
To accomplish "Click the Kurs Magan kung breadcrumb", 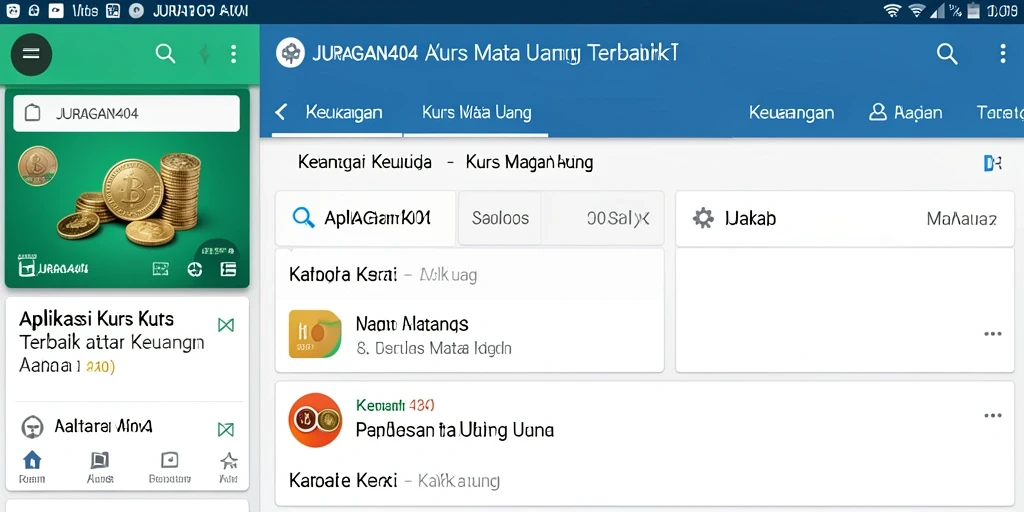I will (x=530, y=162).
